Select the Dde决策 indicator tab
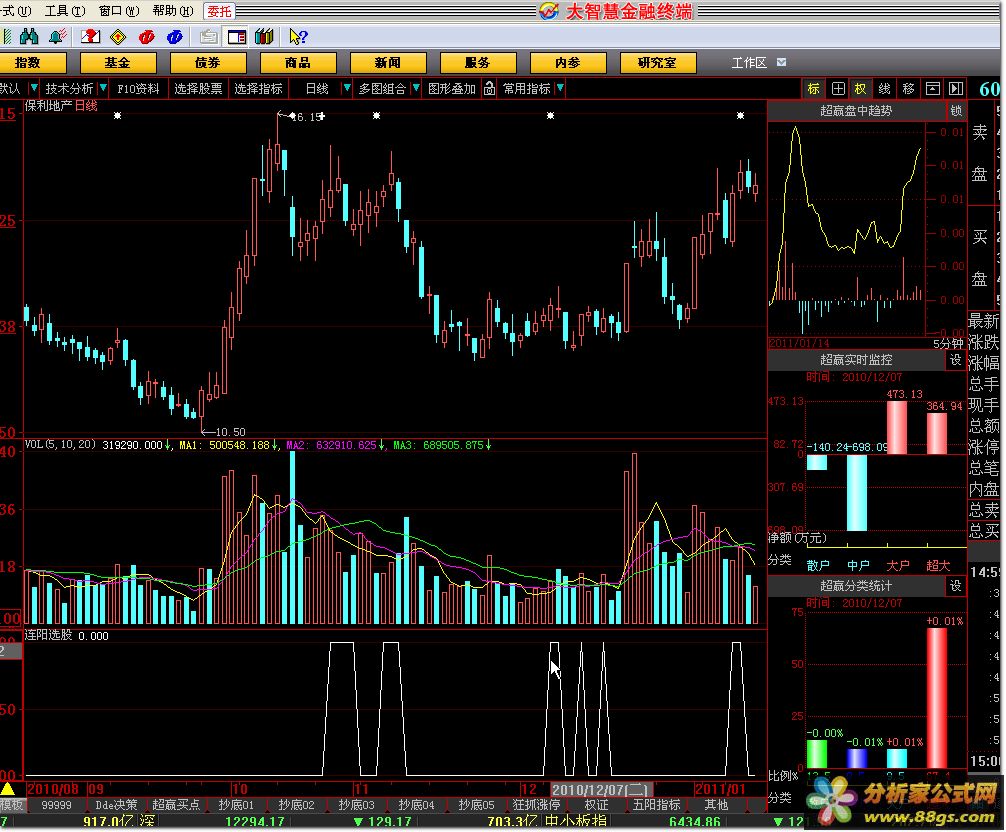Image resolution: width=1006 pixels, height=832 pixels. coord(116,804)
